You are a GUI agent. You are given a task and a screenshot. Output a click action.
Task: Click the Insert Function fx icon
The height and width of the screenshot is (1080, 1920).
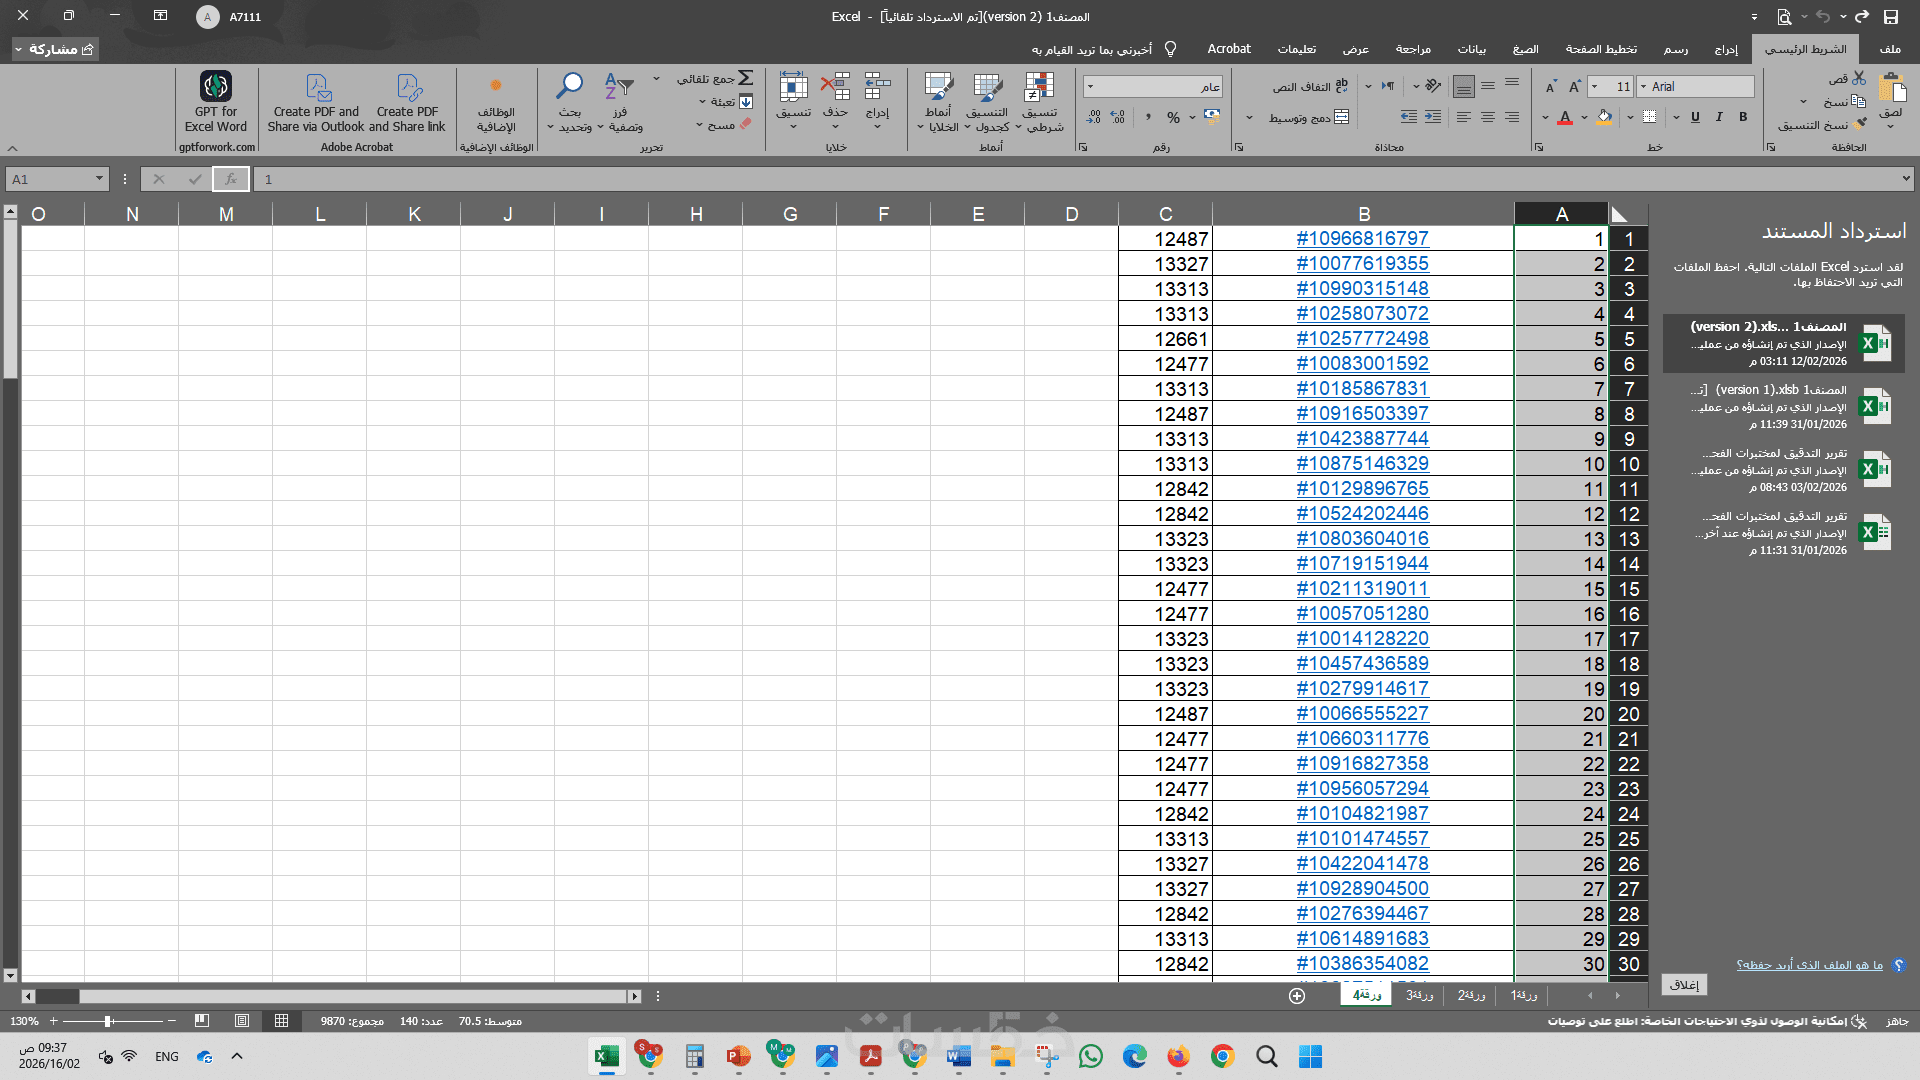(x=231, y=180)
